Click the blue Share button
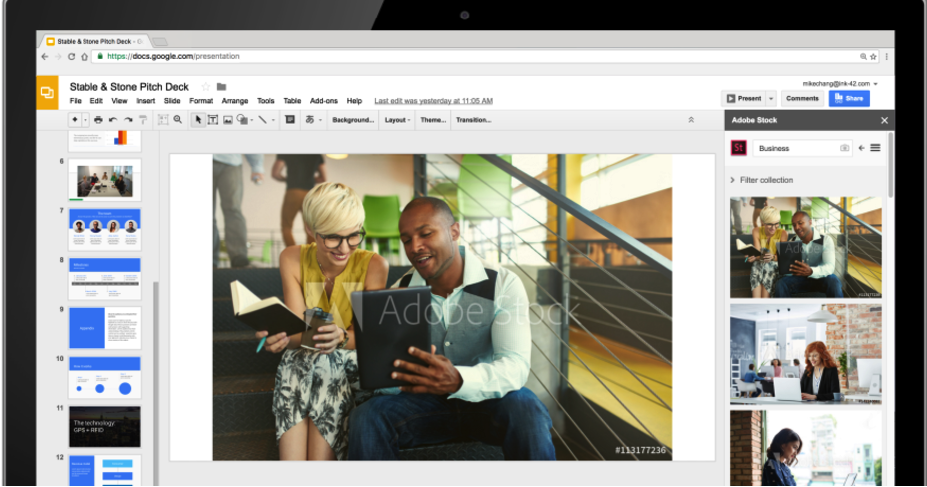Image resolution: width=927 pixels, height=487 pixels. click(x=849, y=99)
